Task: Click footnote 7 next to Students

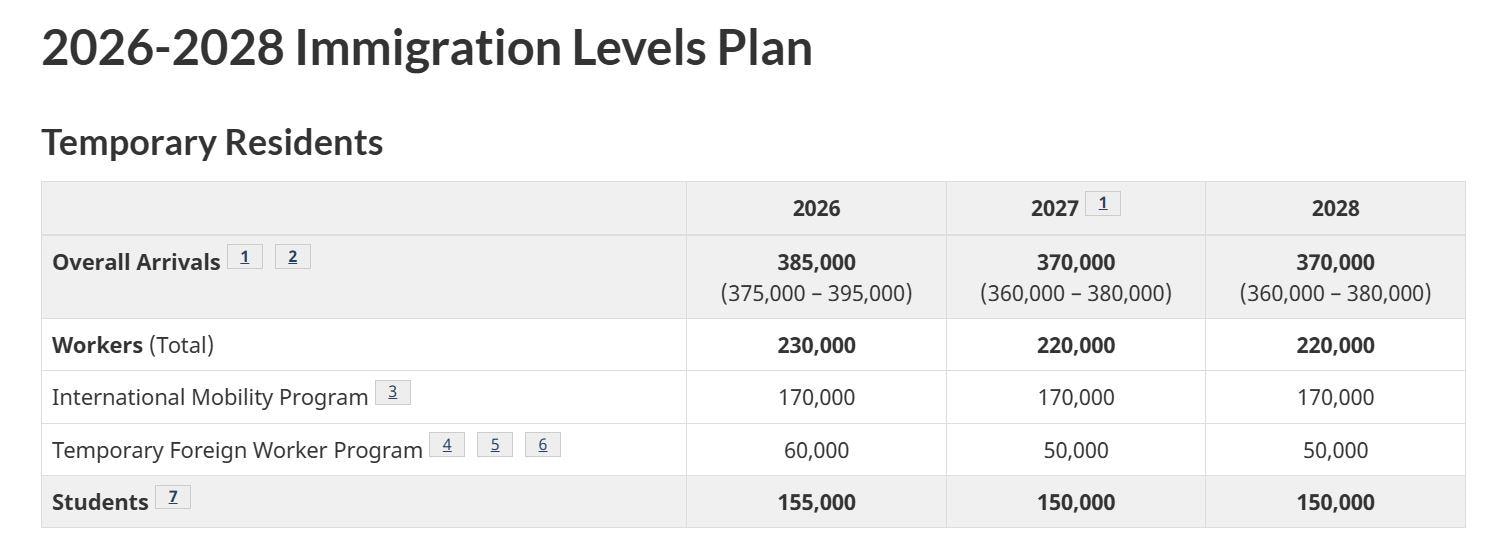Action: coord(172,497)
